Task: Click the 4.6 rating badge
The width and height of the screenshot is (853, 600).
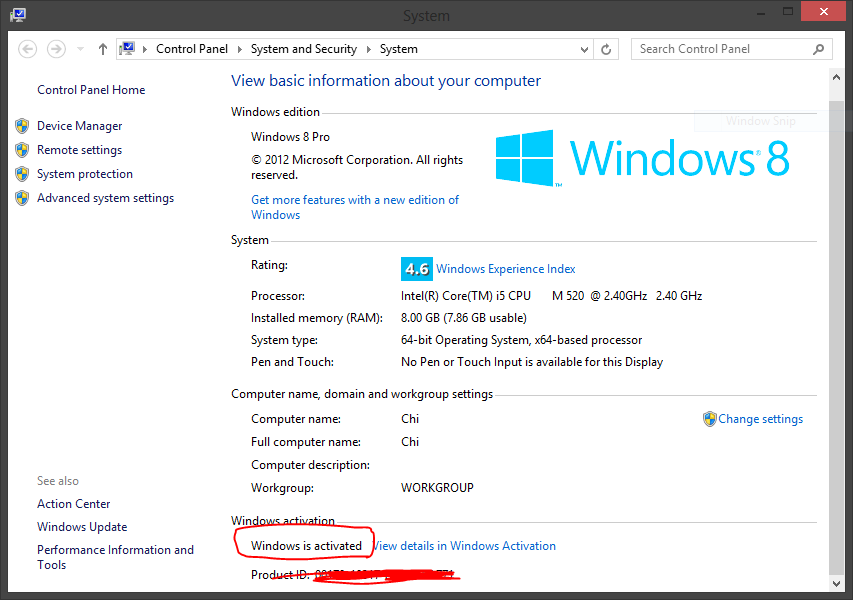Action: (x=417, y=269)
